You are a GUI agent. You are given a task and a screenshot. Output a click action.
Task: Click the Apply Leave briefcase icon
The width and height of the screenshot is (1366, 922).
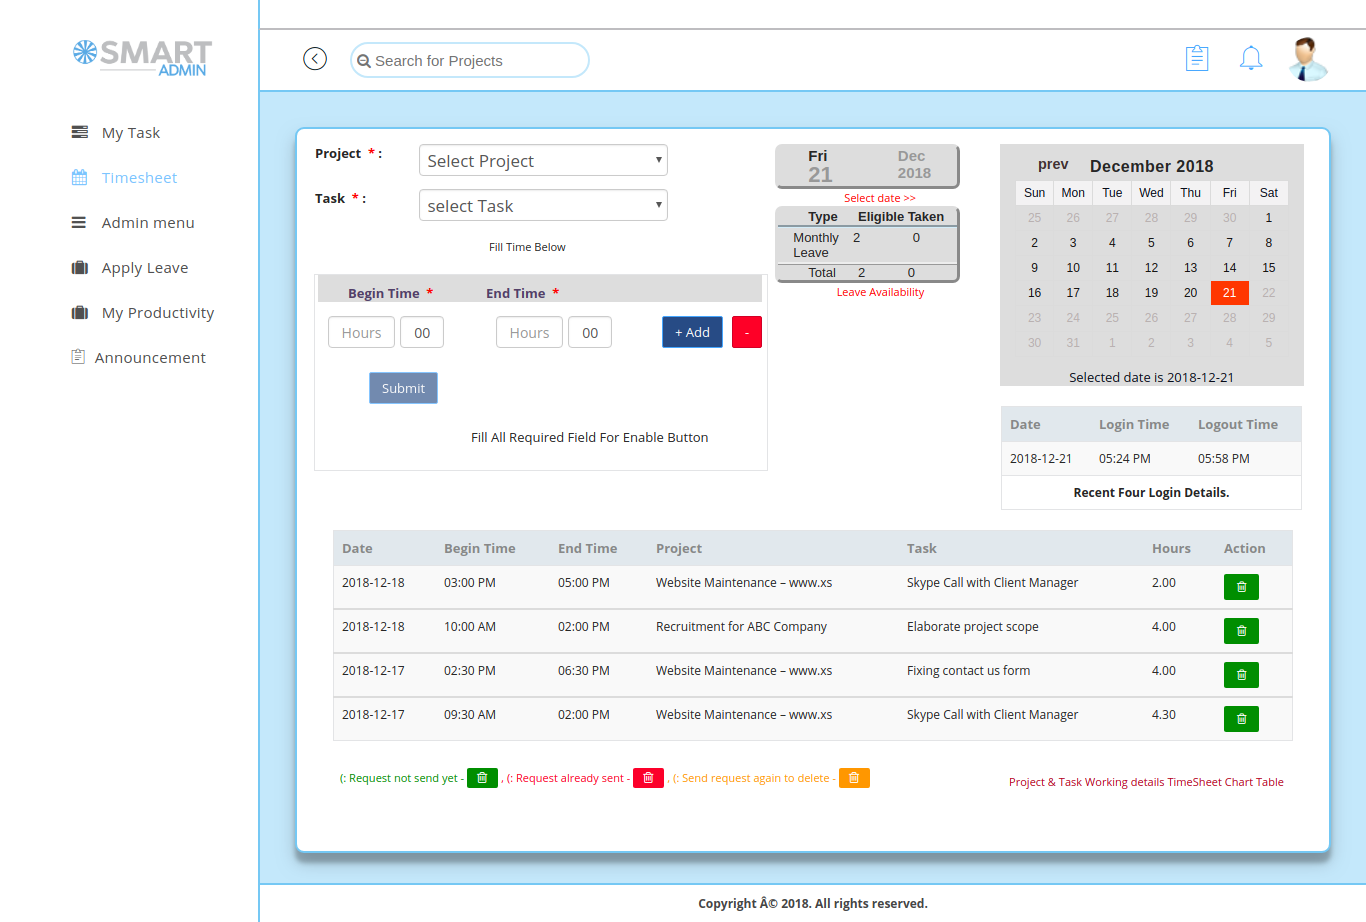pyautogui.click(x=79, y=267)
